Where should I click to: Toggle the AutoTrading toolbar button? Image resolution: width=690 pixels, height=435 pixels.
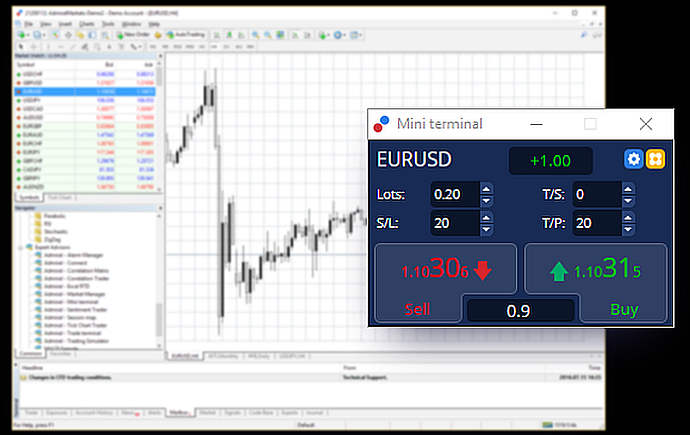[x=180, y=35]
